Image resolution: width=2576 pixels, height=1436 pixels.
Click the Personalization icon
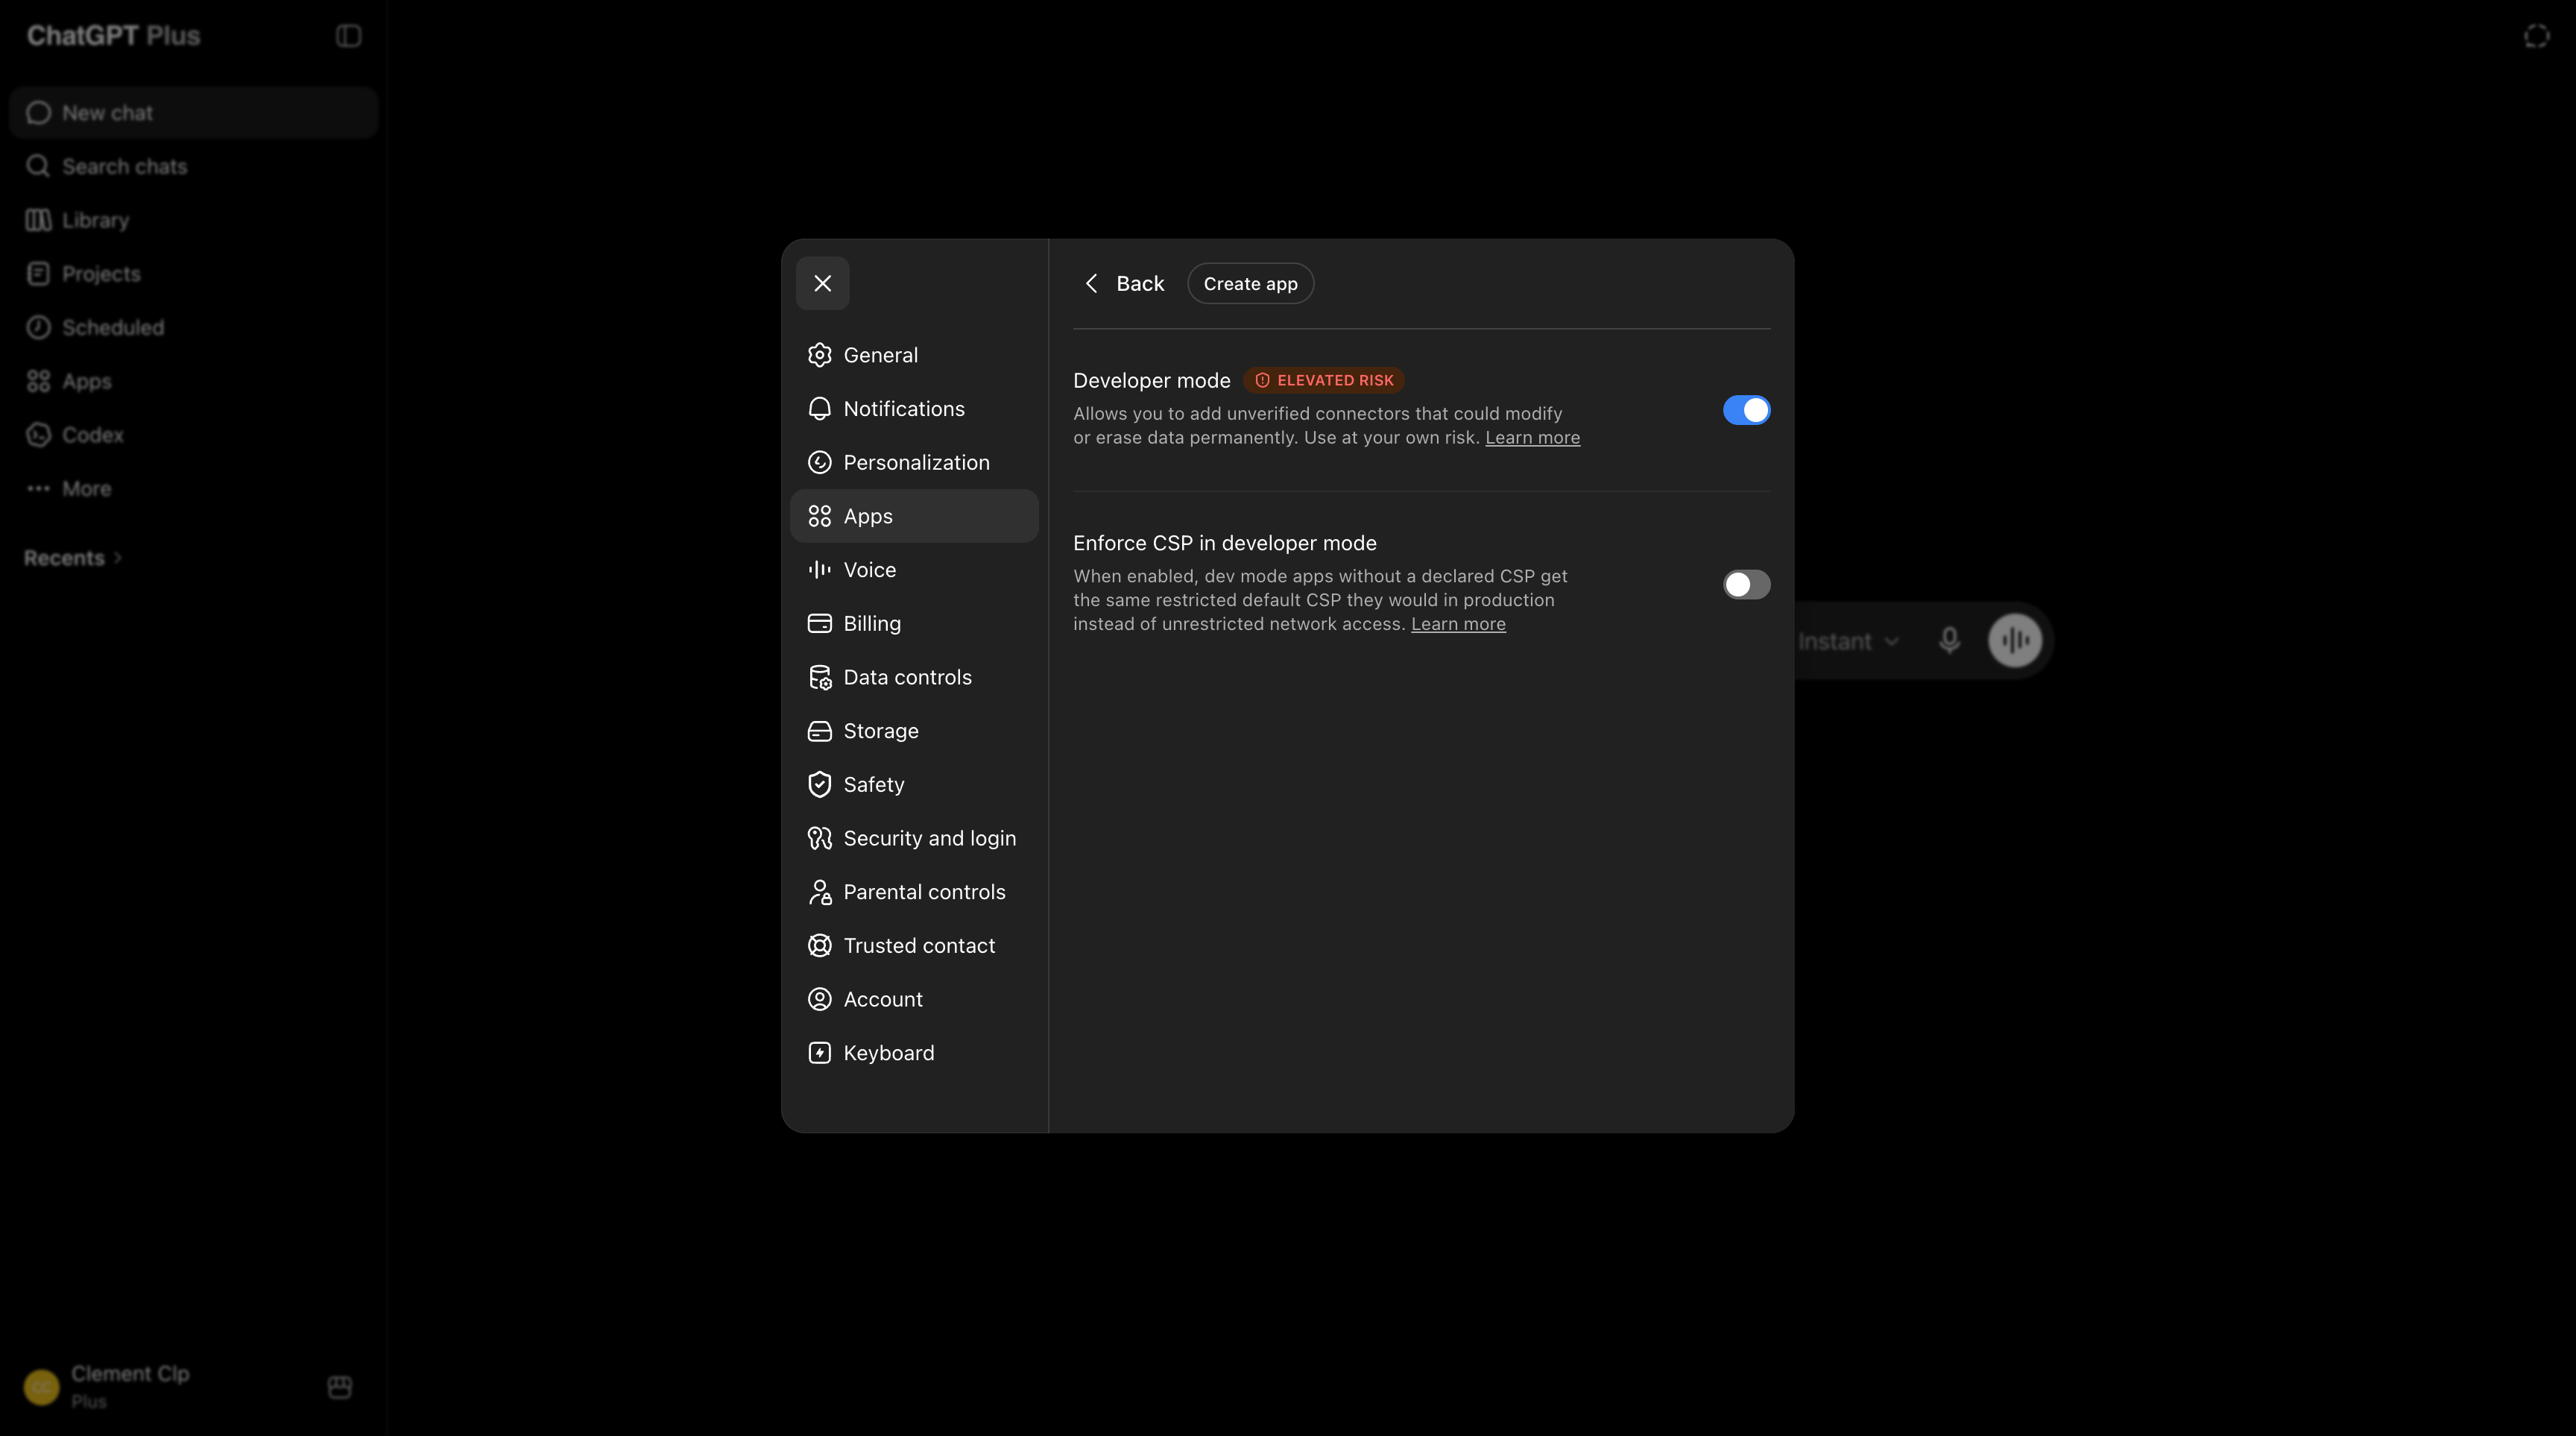pyautogui.click(x=819, y=462)
